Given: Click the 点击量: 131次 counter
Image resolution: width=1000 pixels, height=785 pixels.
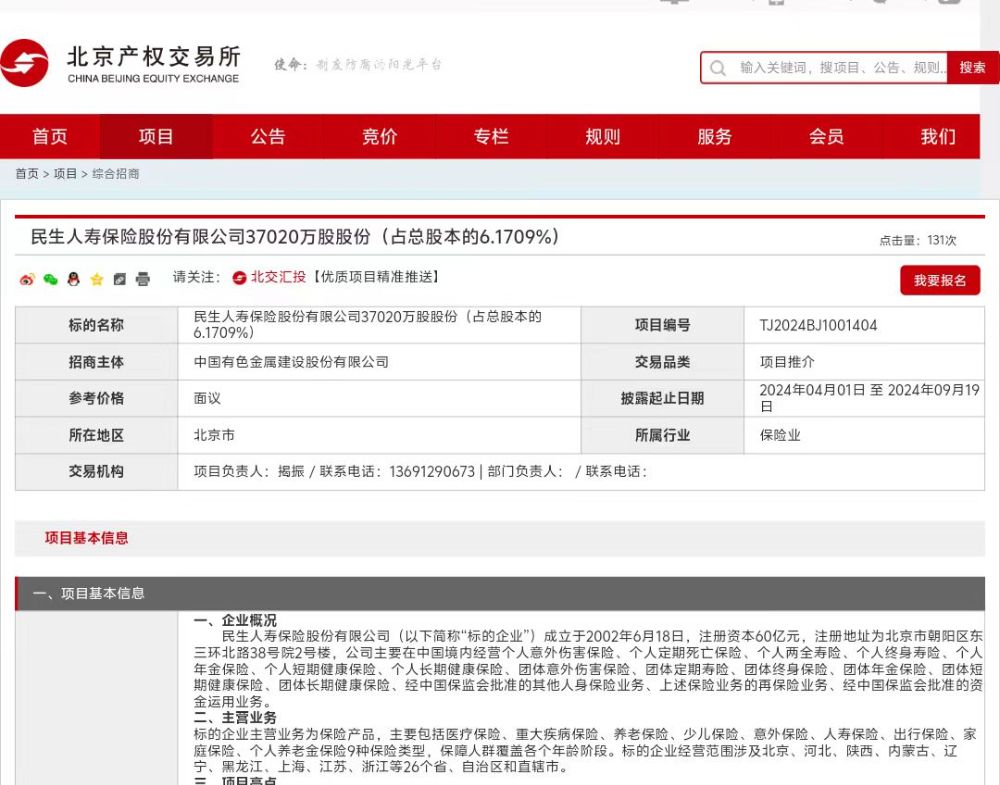Looking at the screenshot, I should click(x=918, y=240).
